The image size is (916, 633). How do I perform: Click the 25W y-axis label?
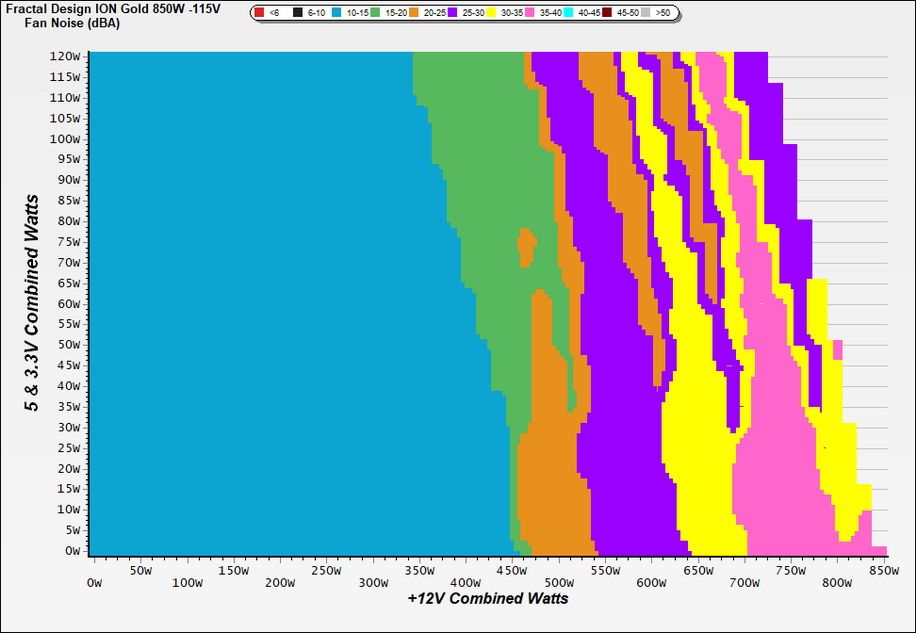click(68, 448)
